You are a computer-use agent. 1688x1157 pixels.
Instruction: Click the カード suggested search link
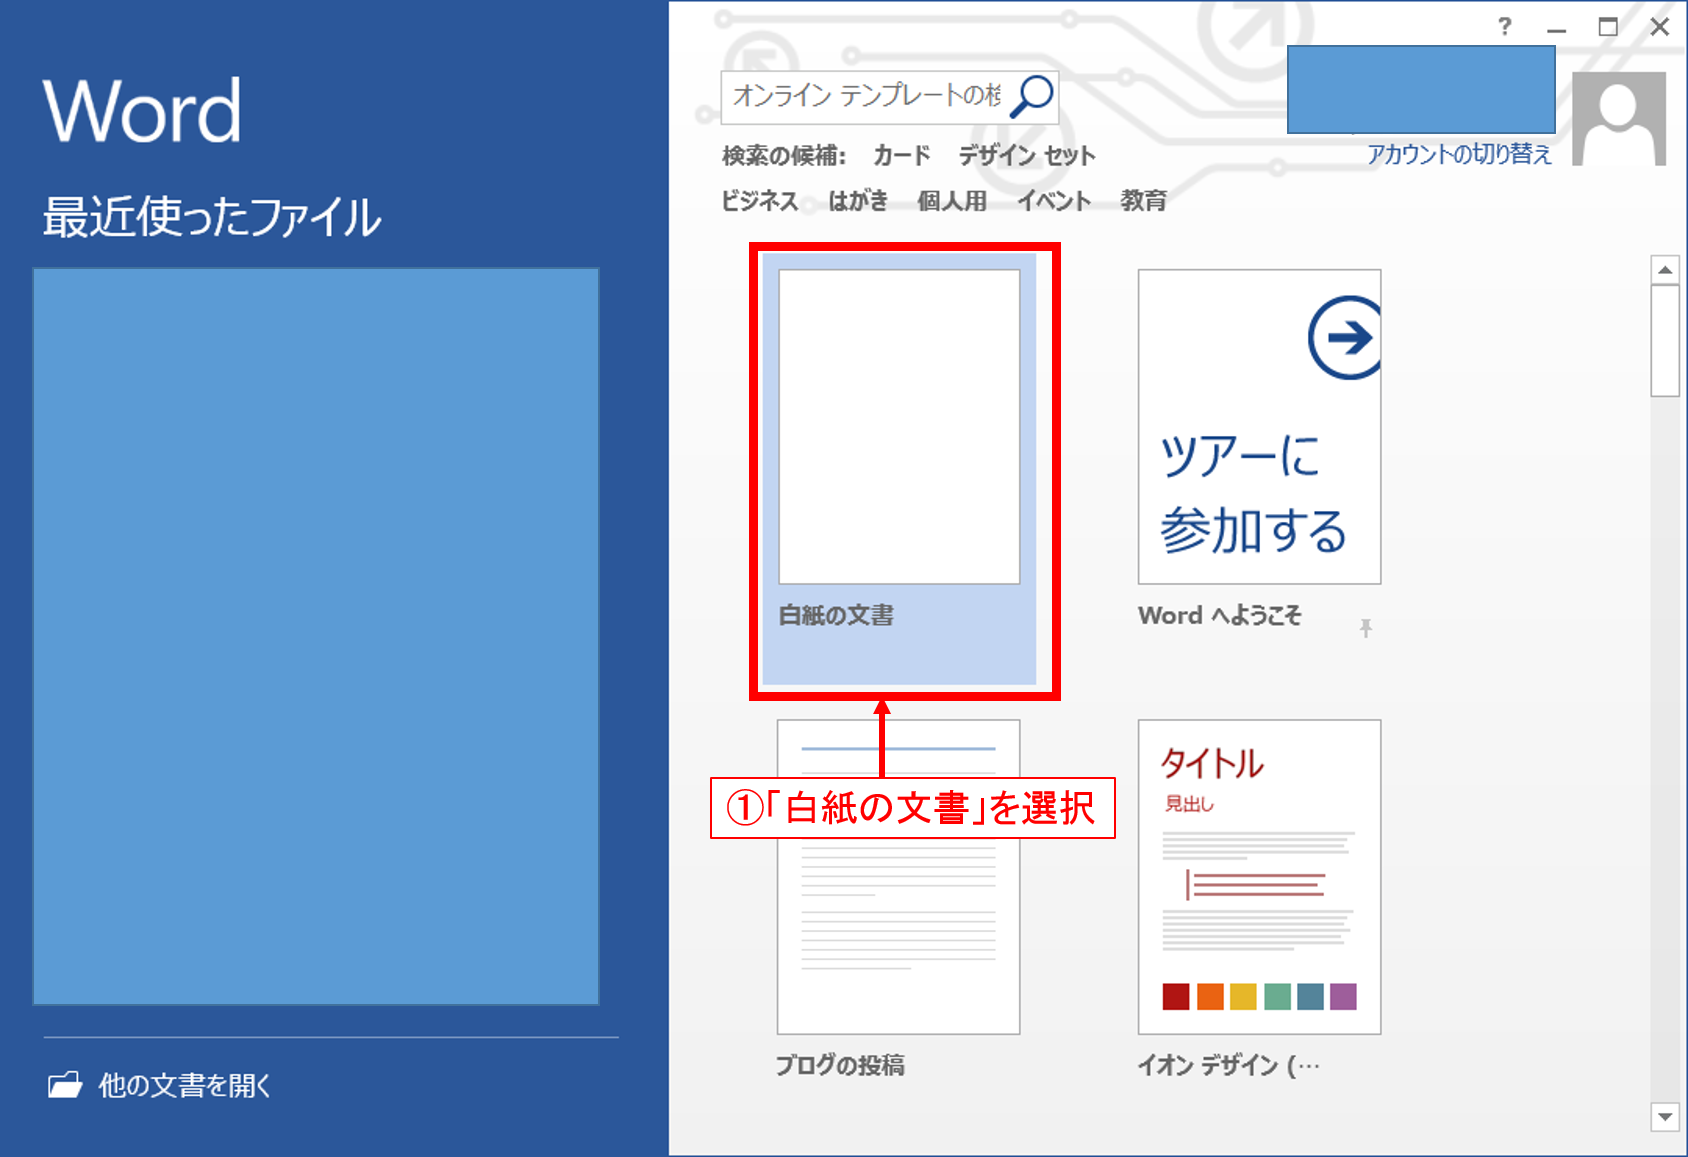click(x=901, y=156)
